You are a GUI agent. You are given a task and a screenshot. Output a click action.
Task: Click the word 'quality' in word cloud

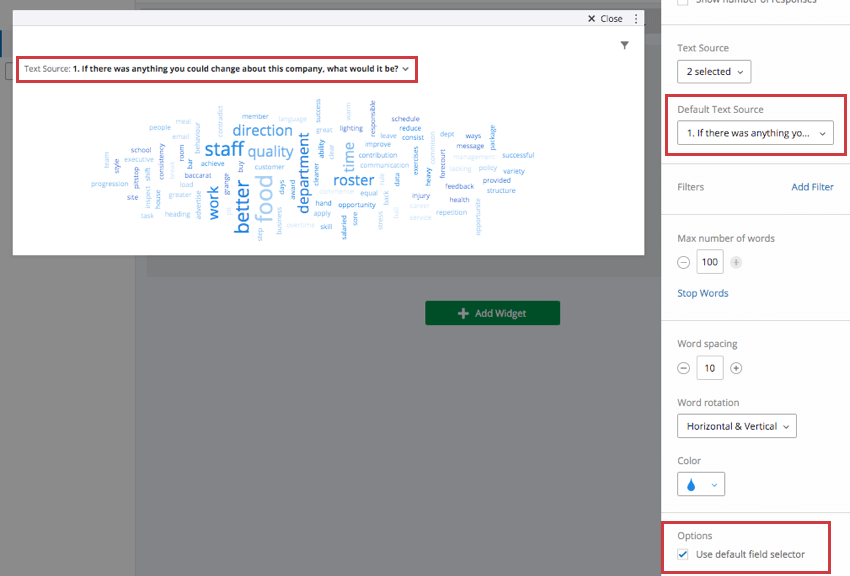(x=271, y=152)
